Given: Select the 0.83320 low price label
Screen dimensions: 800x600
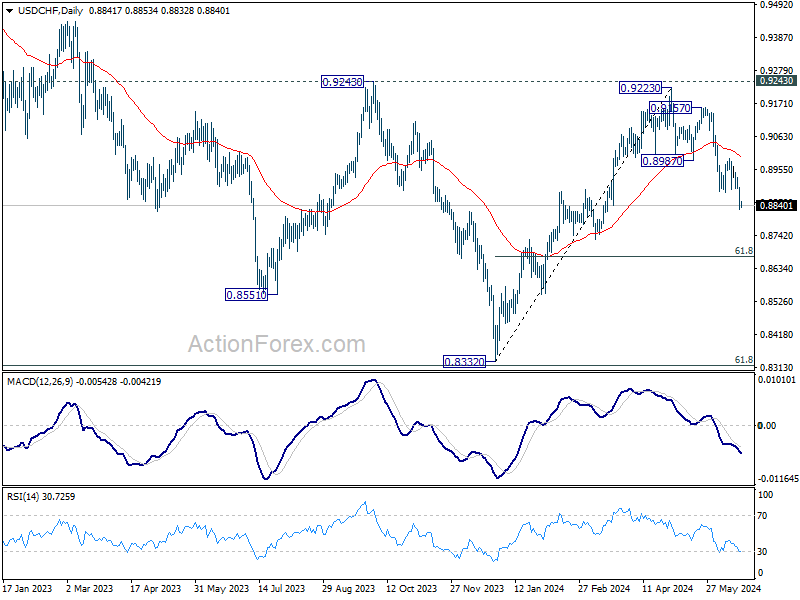Looking at the screenshot, I should [x=464, y=362].
